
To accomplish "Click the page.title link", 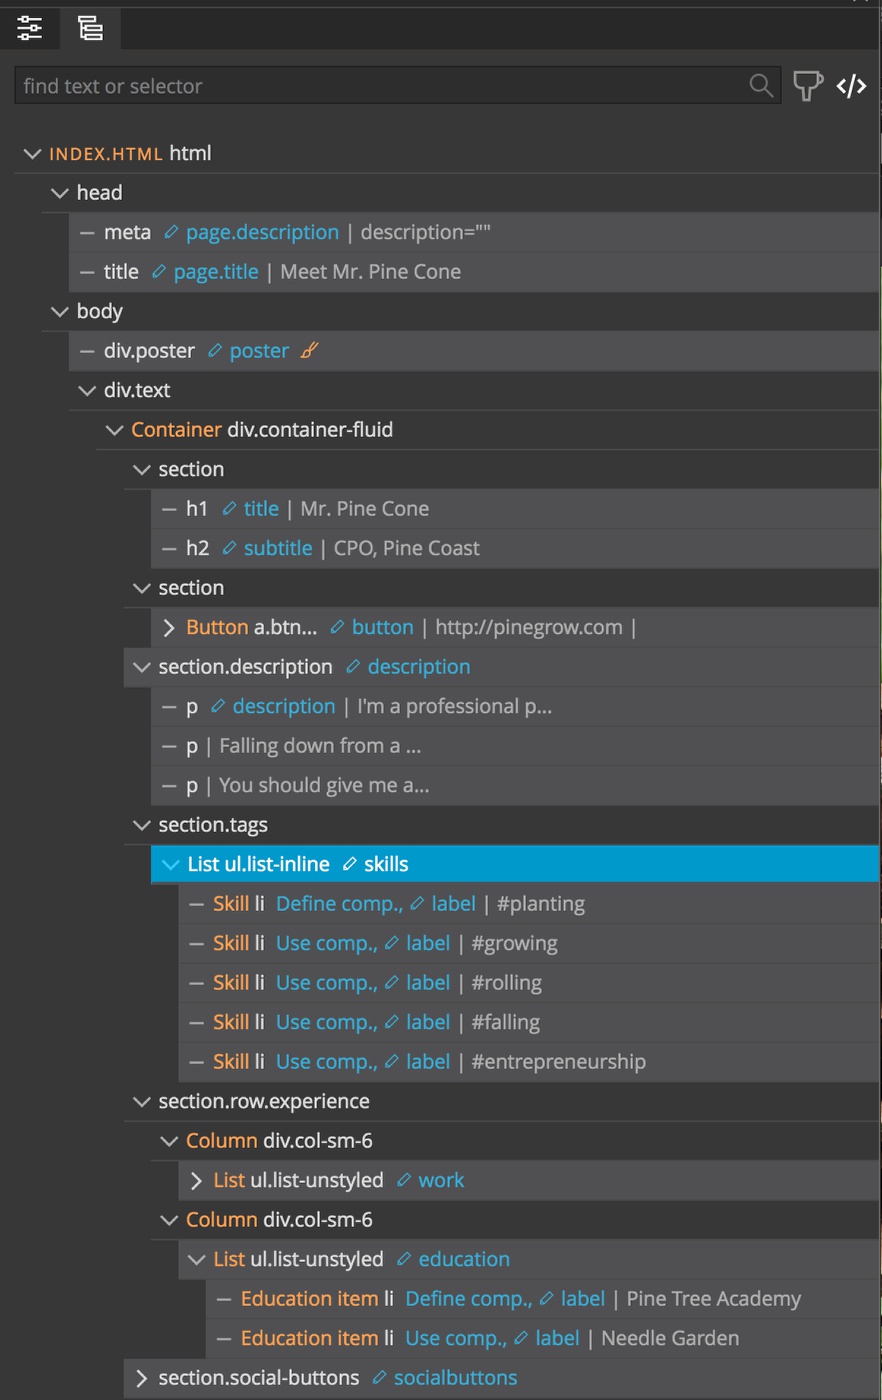I will coord(216,272).
